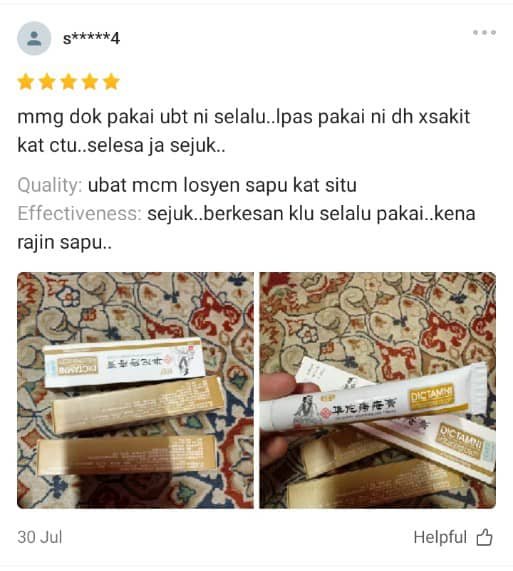Image resolution: width=513 pixels, height=571 pixels.
Task: Click the 'rajin sapu..' line of text
Action: pos(64,242)
